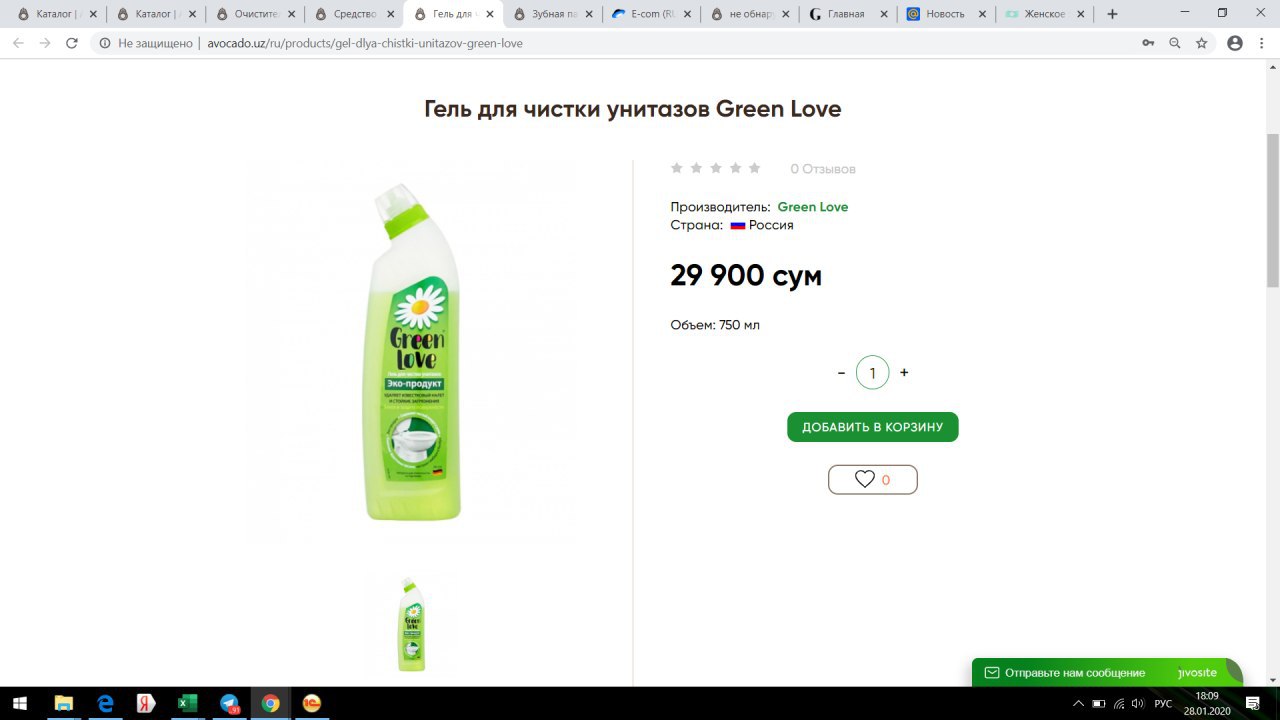Viewport: 1280px width, 720px height.
Task: Close the 'Зубная па' tab
Action: 588,14
